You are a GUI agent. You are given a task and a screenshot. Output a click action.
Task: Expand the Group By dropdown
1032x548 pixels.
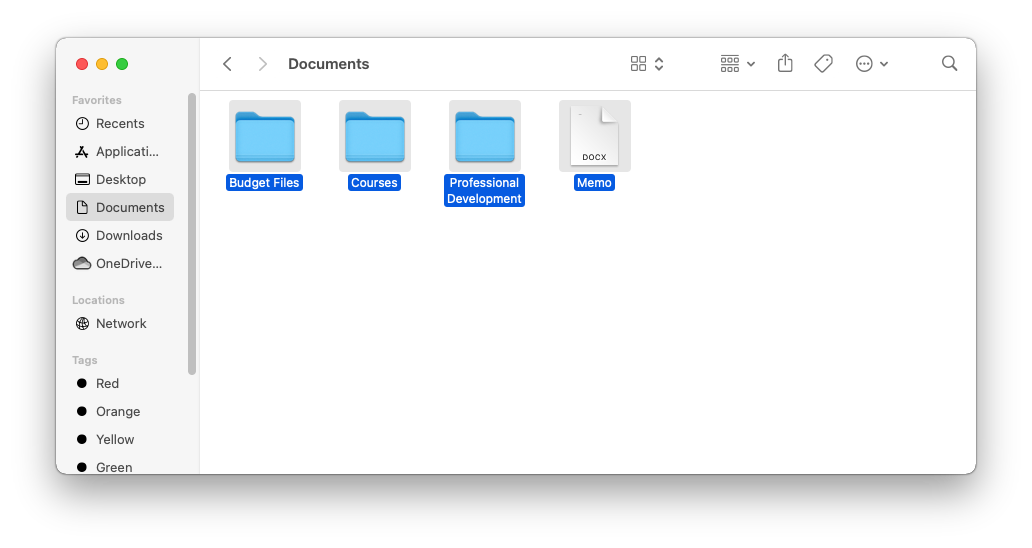click(738, 64)
